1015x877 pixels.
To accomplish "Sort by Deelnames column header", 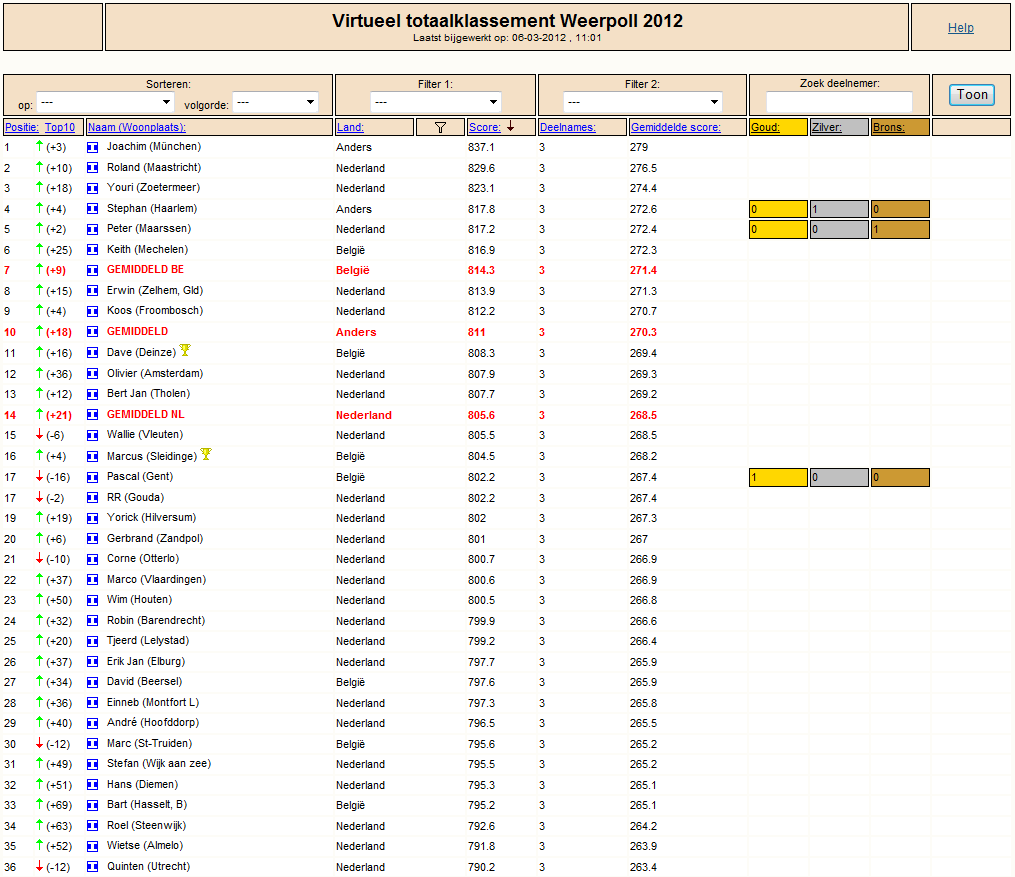I will pos(563,128).
